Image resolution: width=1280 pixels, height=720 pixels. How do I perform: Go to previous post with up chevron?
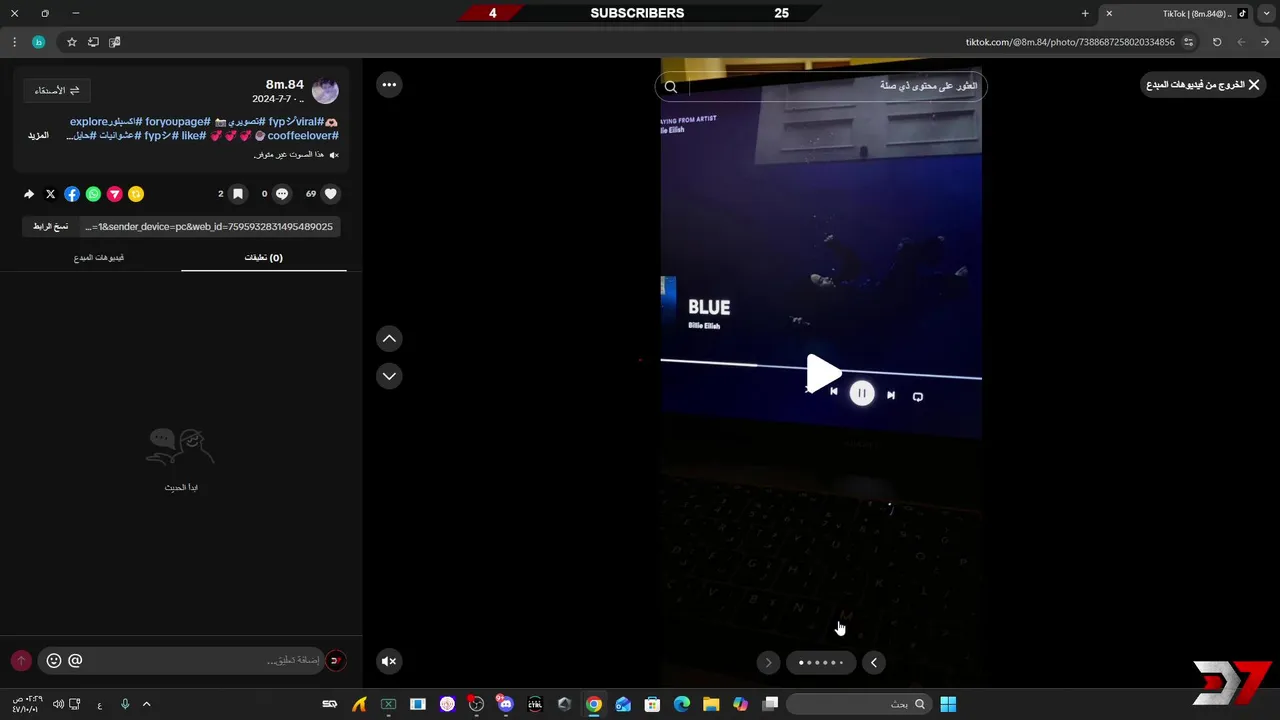coord(389,339)
